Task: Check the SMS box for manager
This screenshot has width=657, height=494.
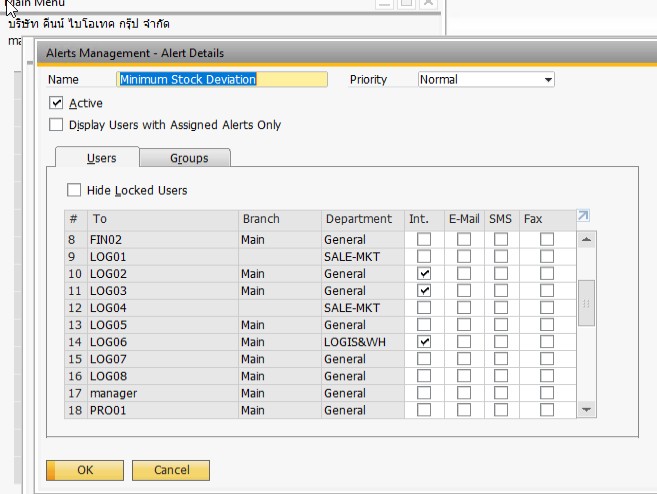Action: click(x=501, y=393)
